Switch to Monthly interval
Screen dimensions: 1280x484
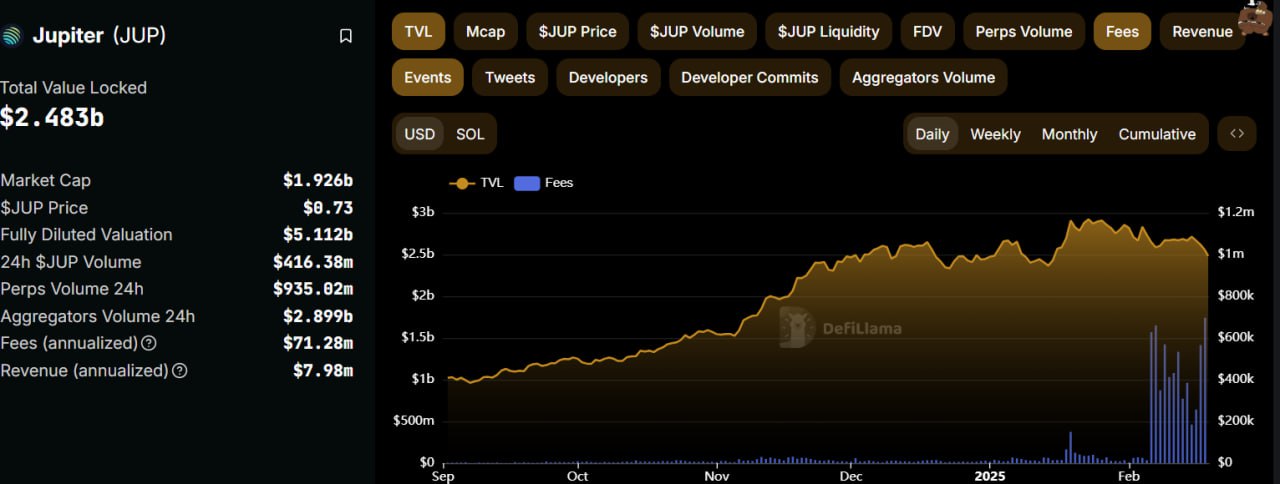tap(1069, 134)
